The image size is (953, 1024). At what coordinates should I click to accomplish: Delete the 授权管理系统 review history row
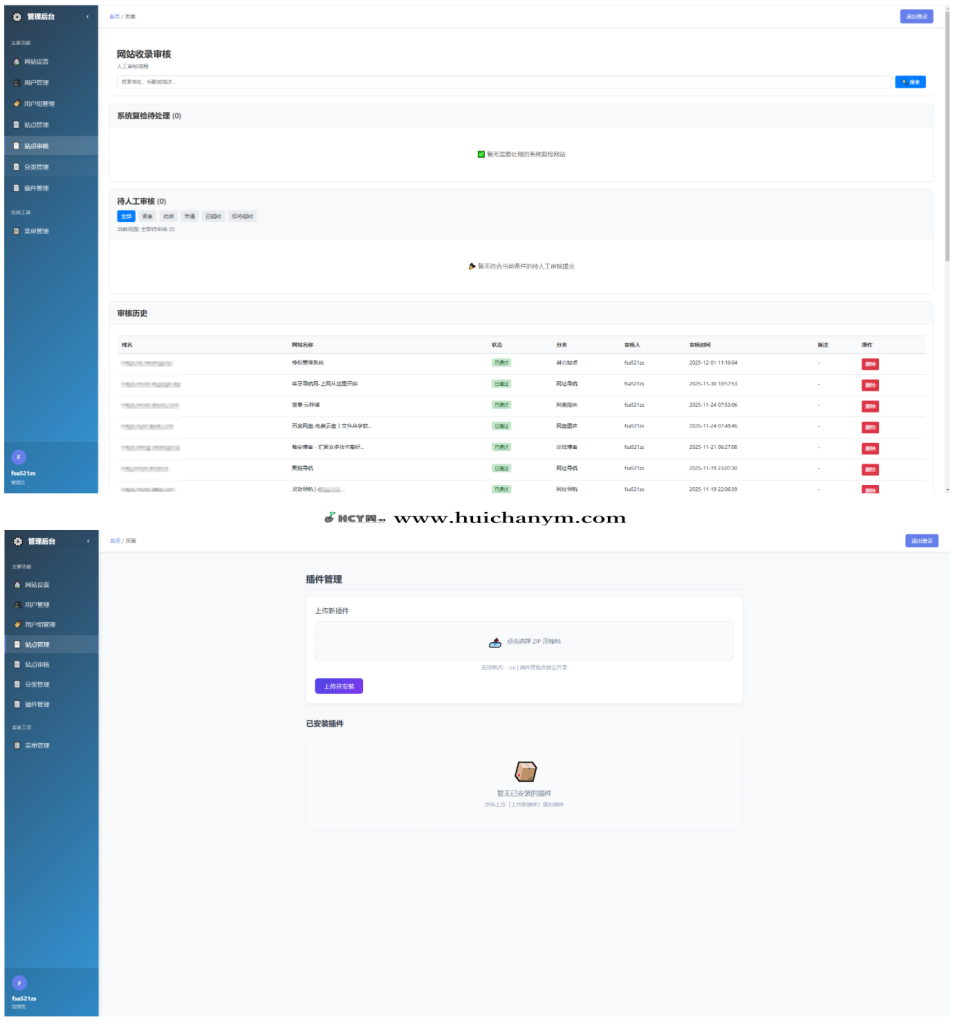click(870, 363)
